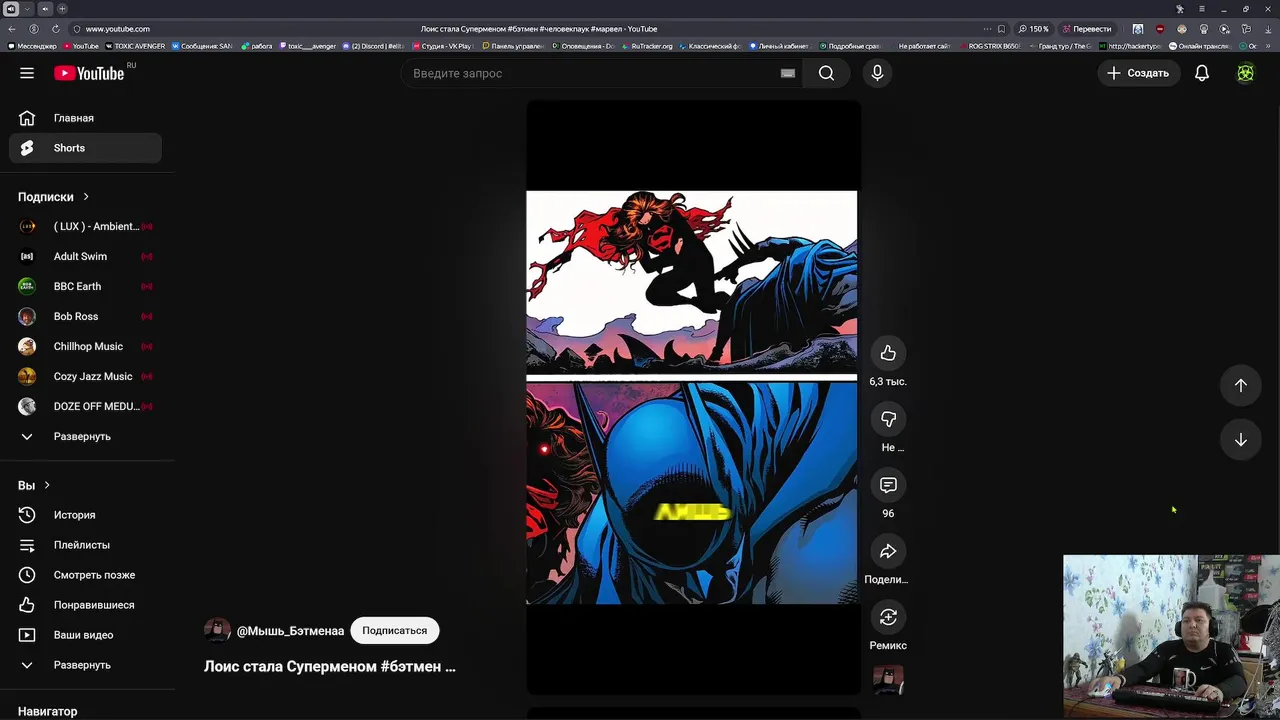1280x720 pixels.
Task: Open Ваши видео in the sidebar
Action: (x=86, y=635)
